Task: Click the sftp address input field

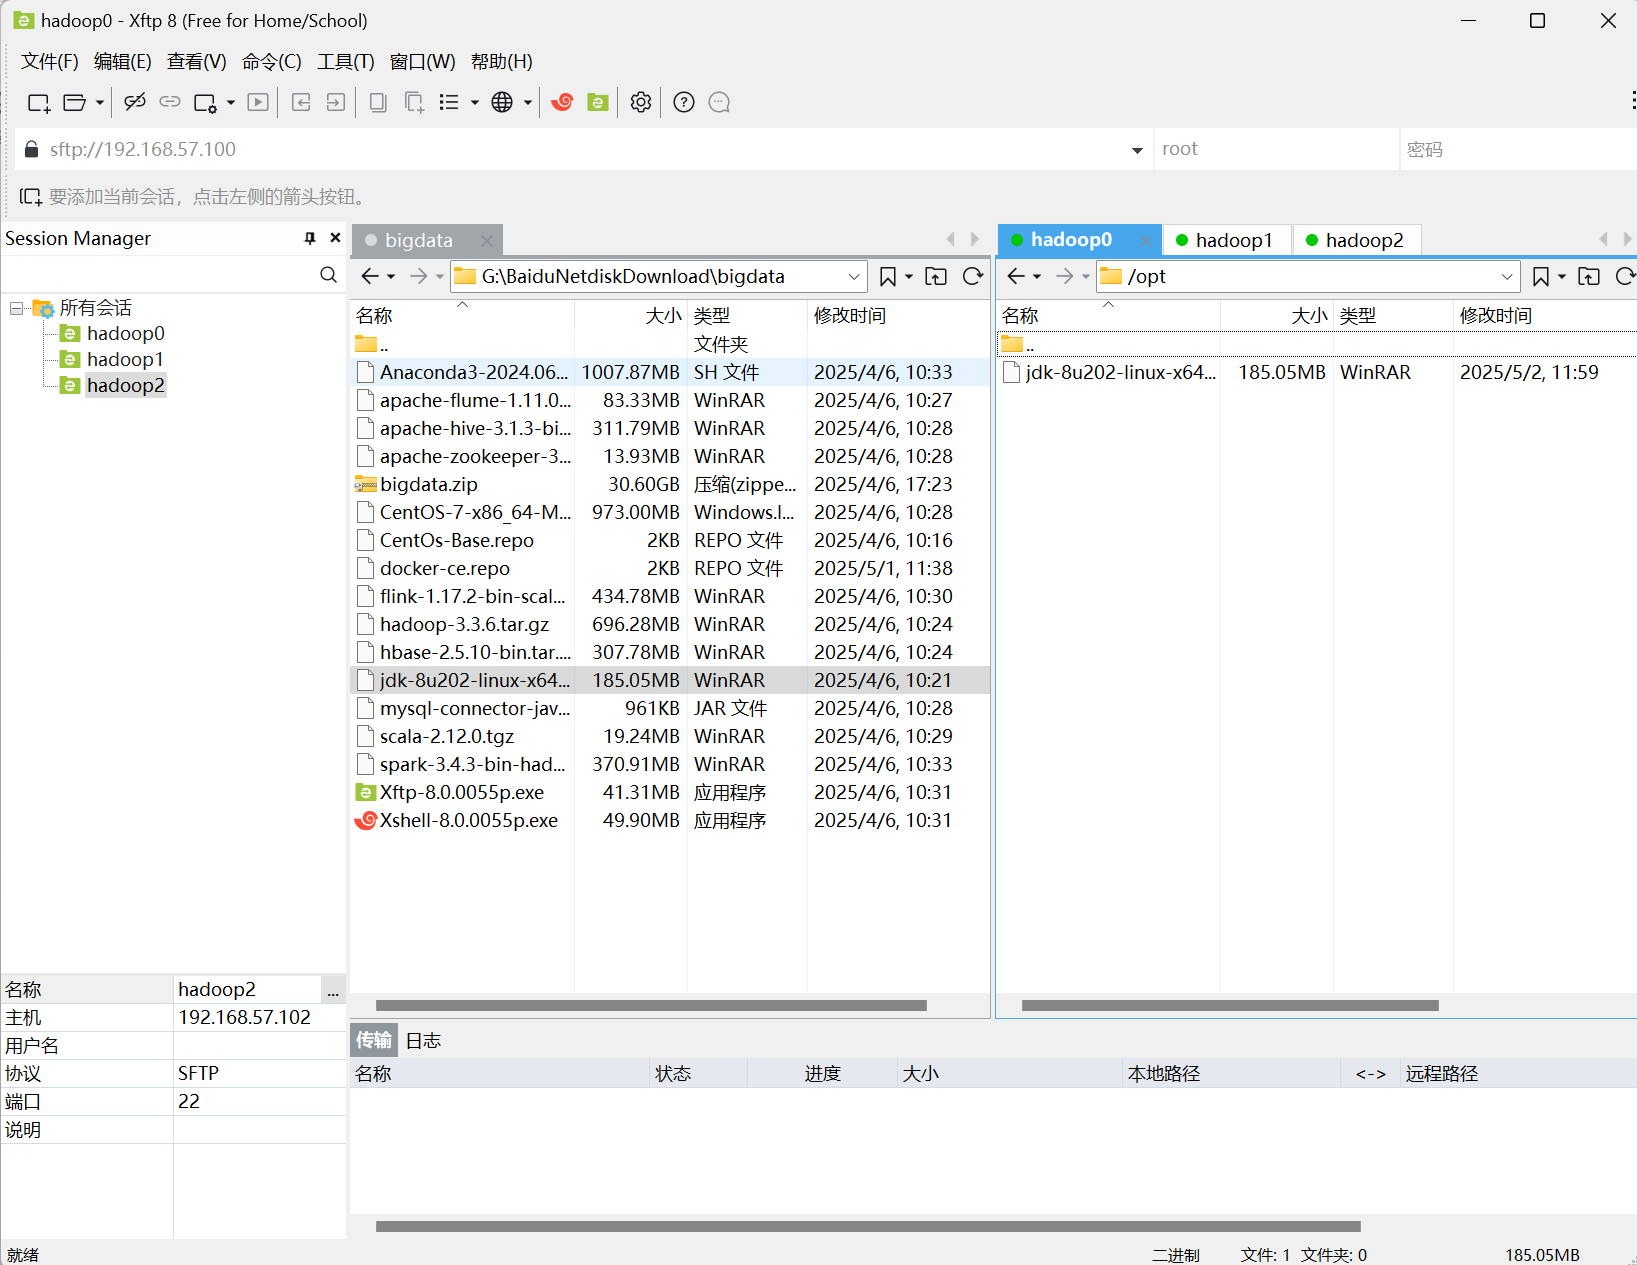Action: pos(585,149)
